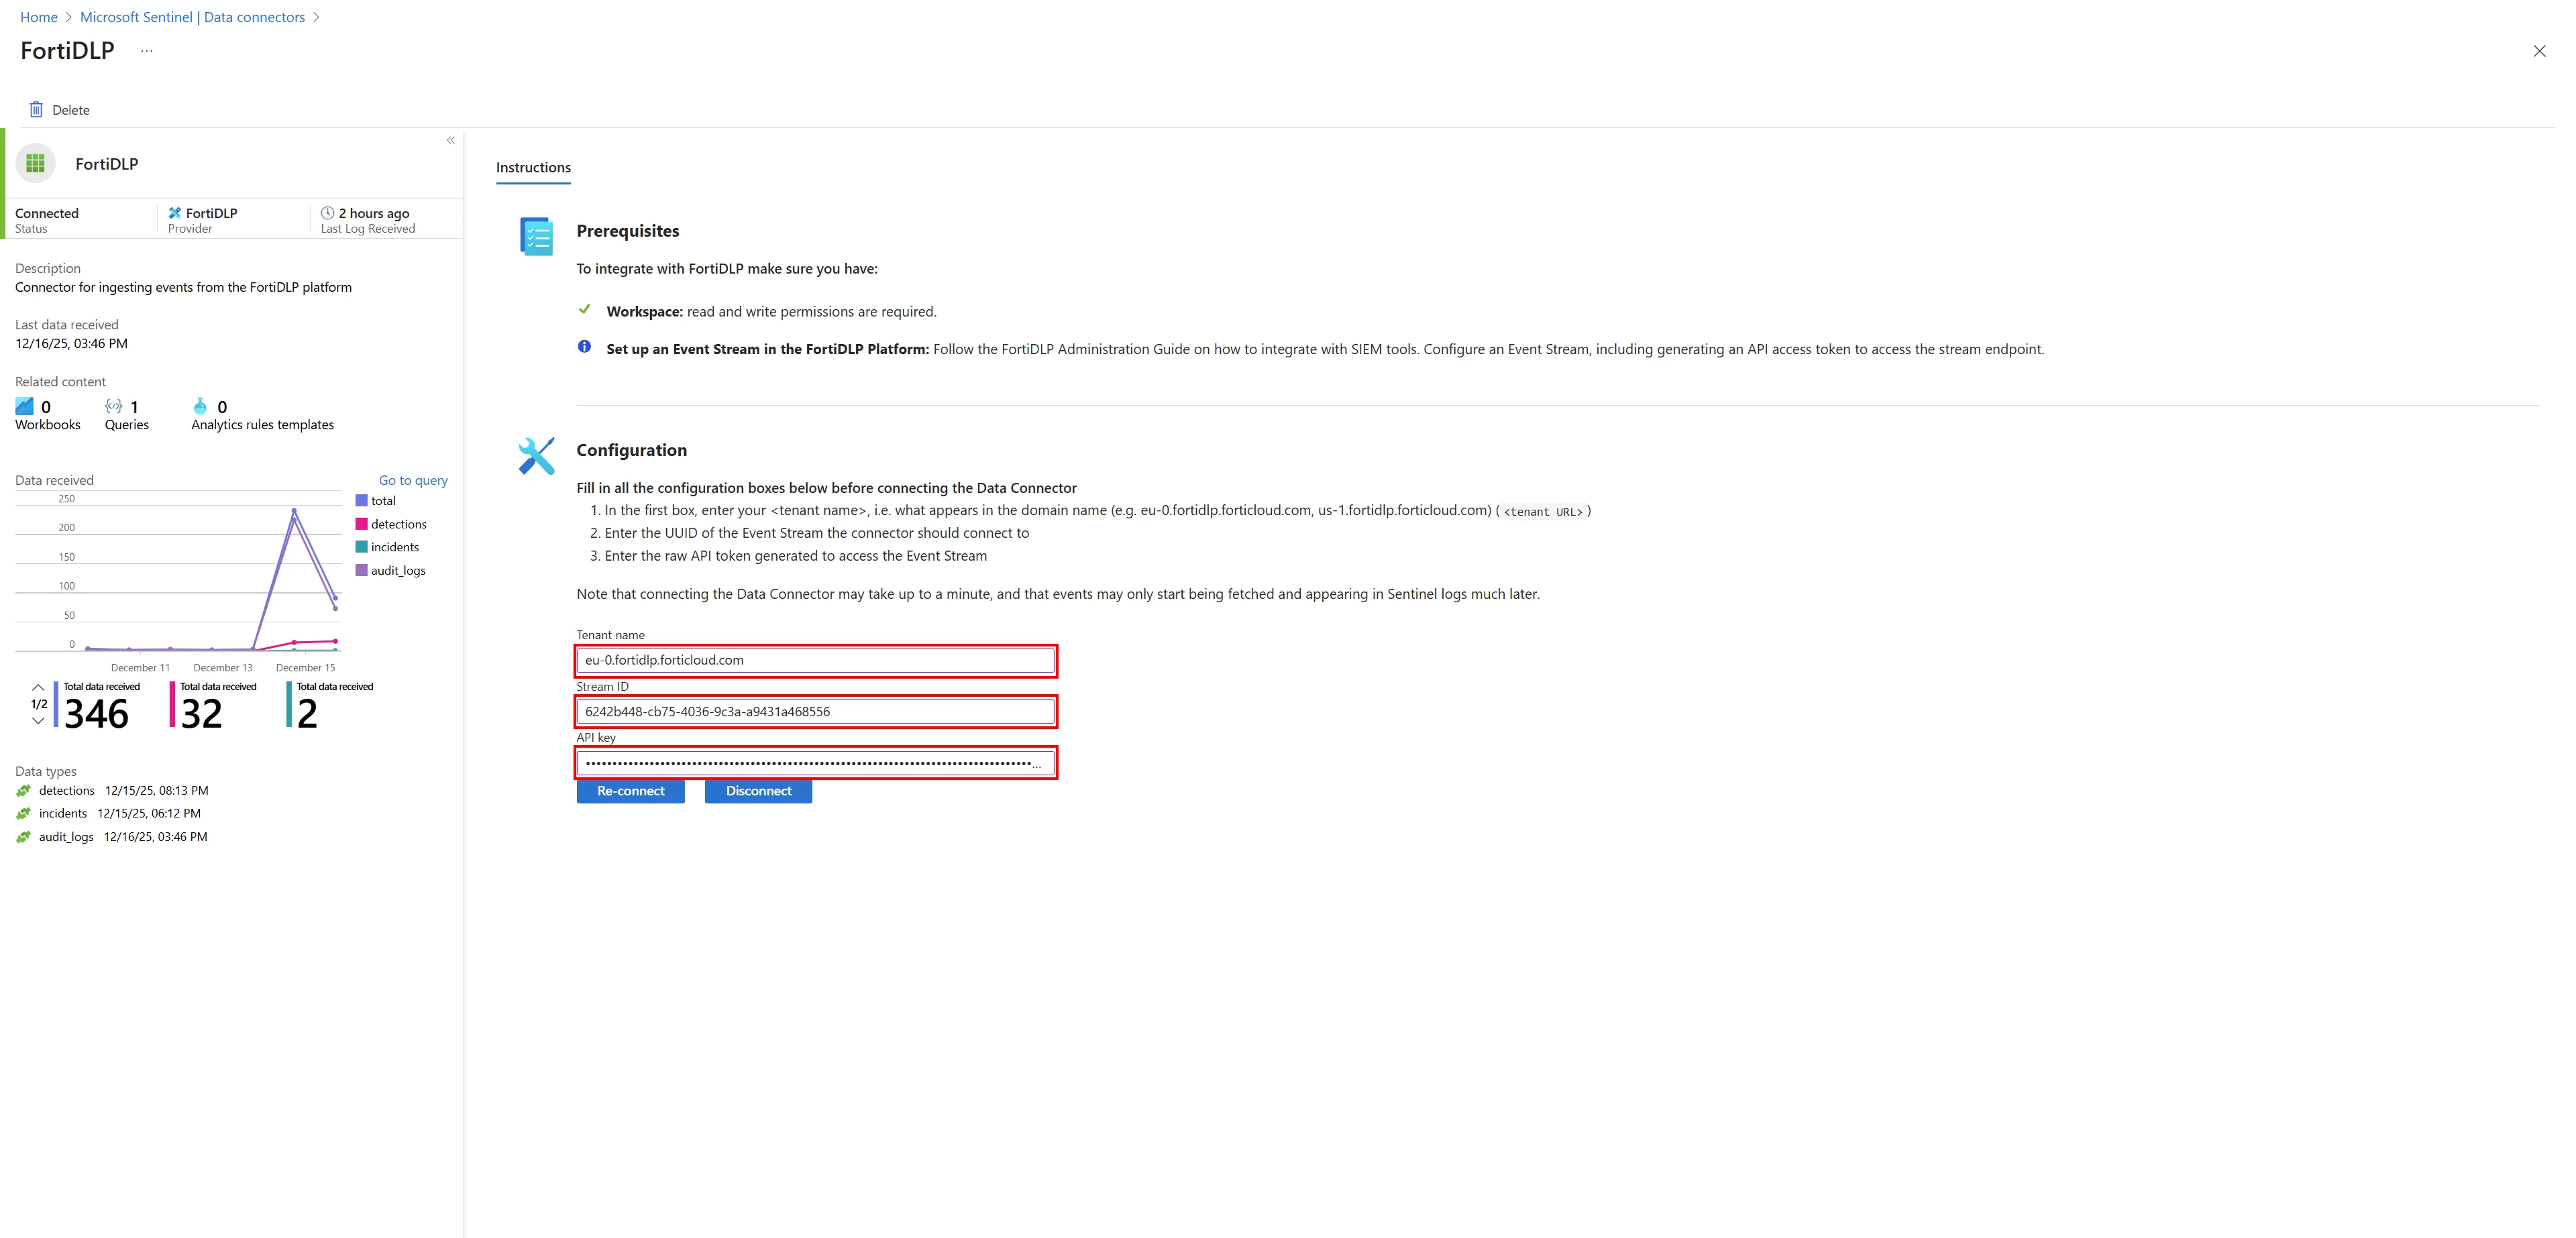Collapse the left details panel
The image size is (2576, 1238).
click(451, 140)
